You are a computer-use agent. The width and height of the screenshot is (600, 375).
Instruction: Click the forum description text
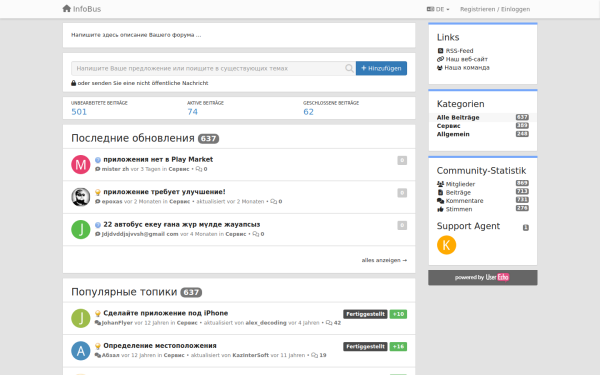tap(136, 35)
